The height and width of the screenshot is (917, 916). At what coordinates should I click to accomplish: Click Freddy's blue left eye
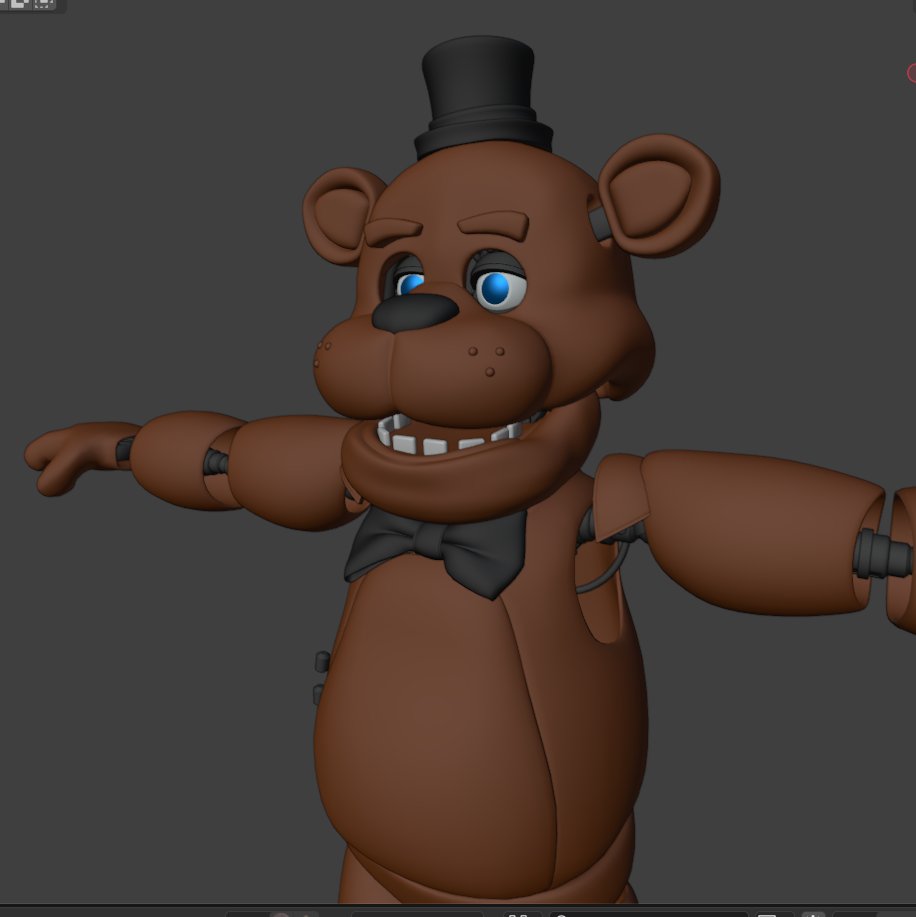pos(497,286)
